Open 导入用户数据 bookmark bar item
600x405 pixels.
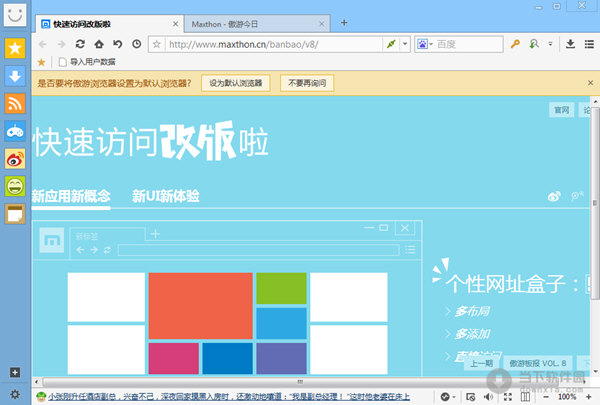87,62
